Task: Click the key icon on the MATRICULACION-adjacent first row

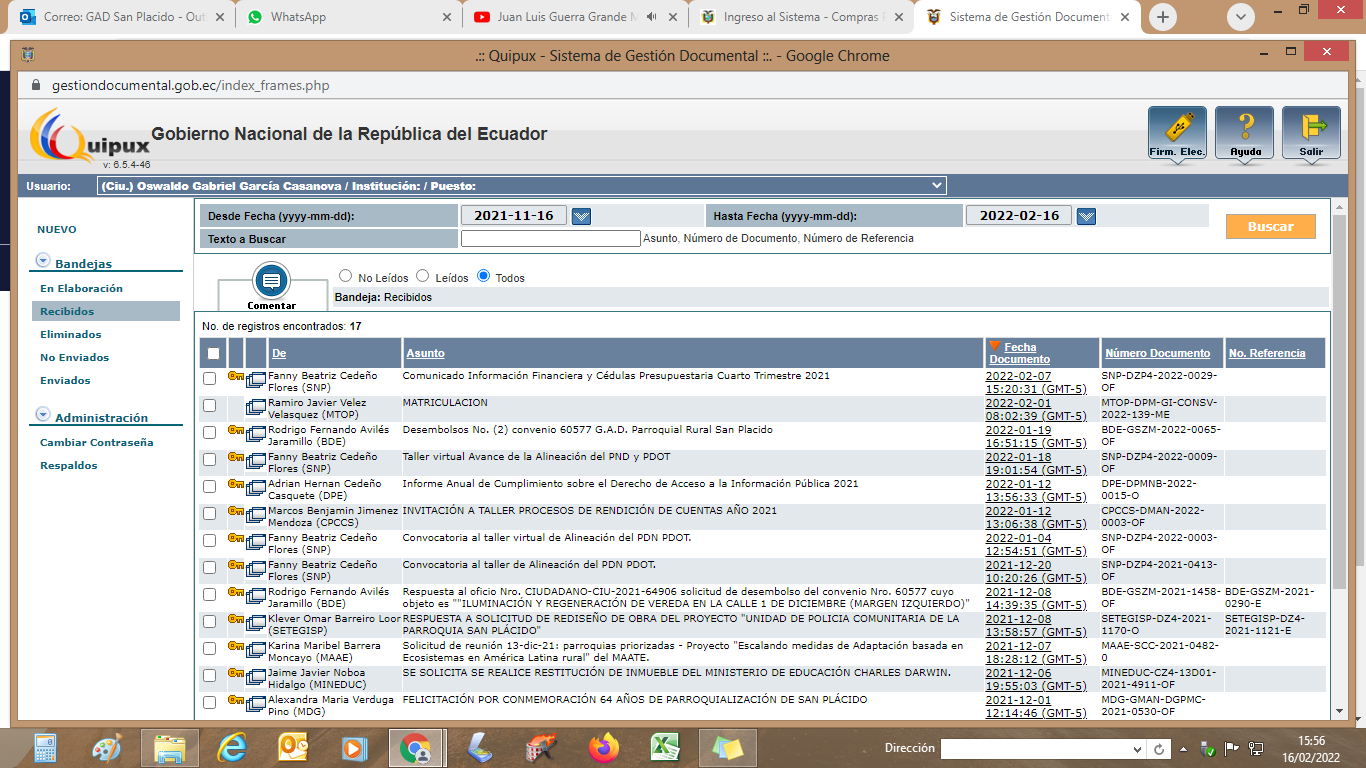Action: pyautogui.click(x=236, y=376)
